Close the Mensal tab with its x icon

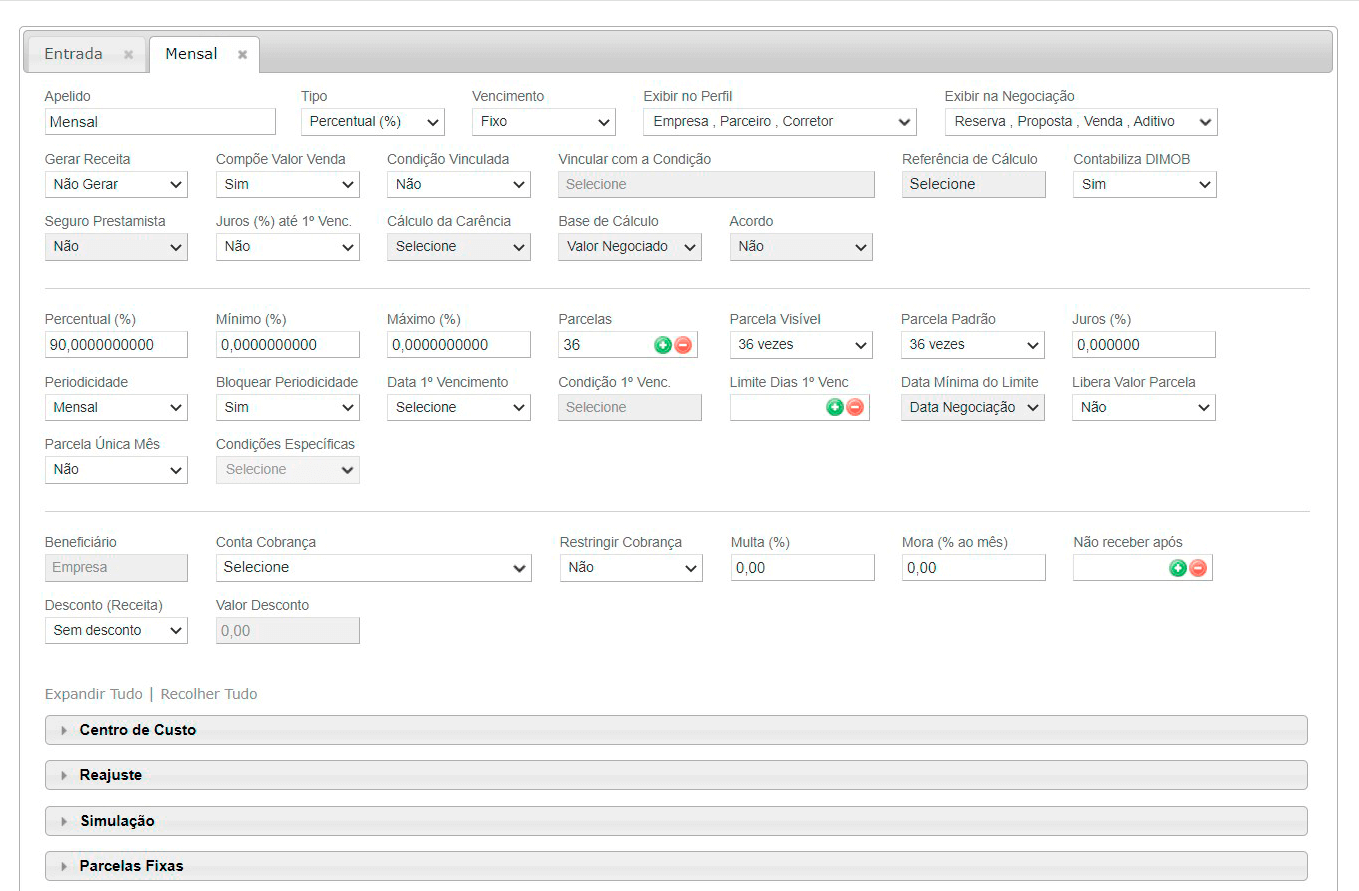click(242, 55)
